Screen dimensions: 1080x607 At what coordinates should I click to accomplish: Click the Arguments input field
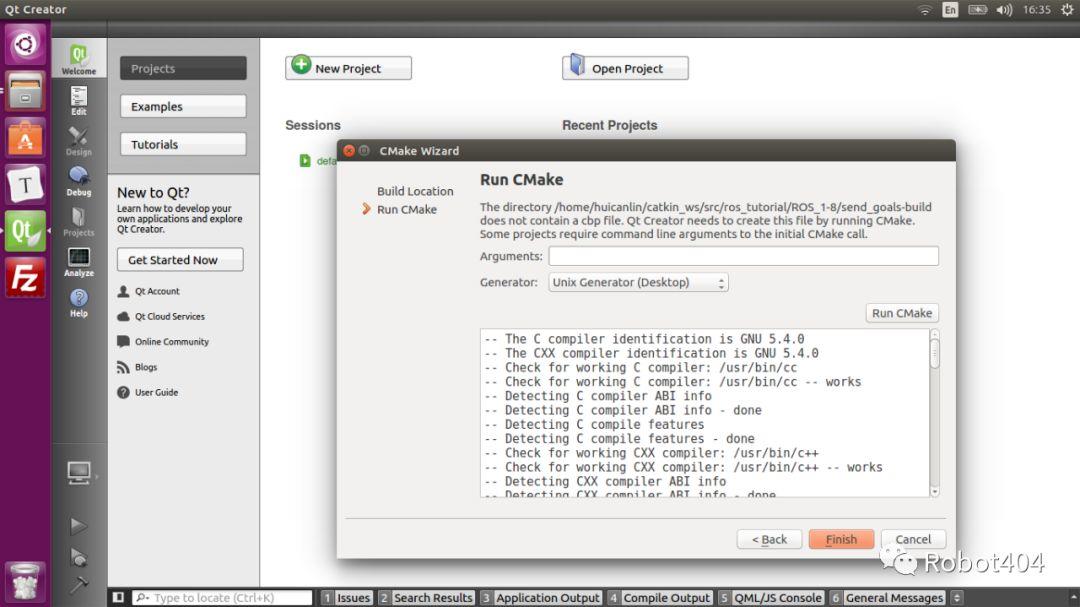(743, 256)
